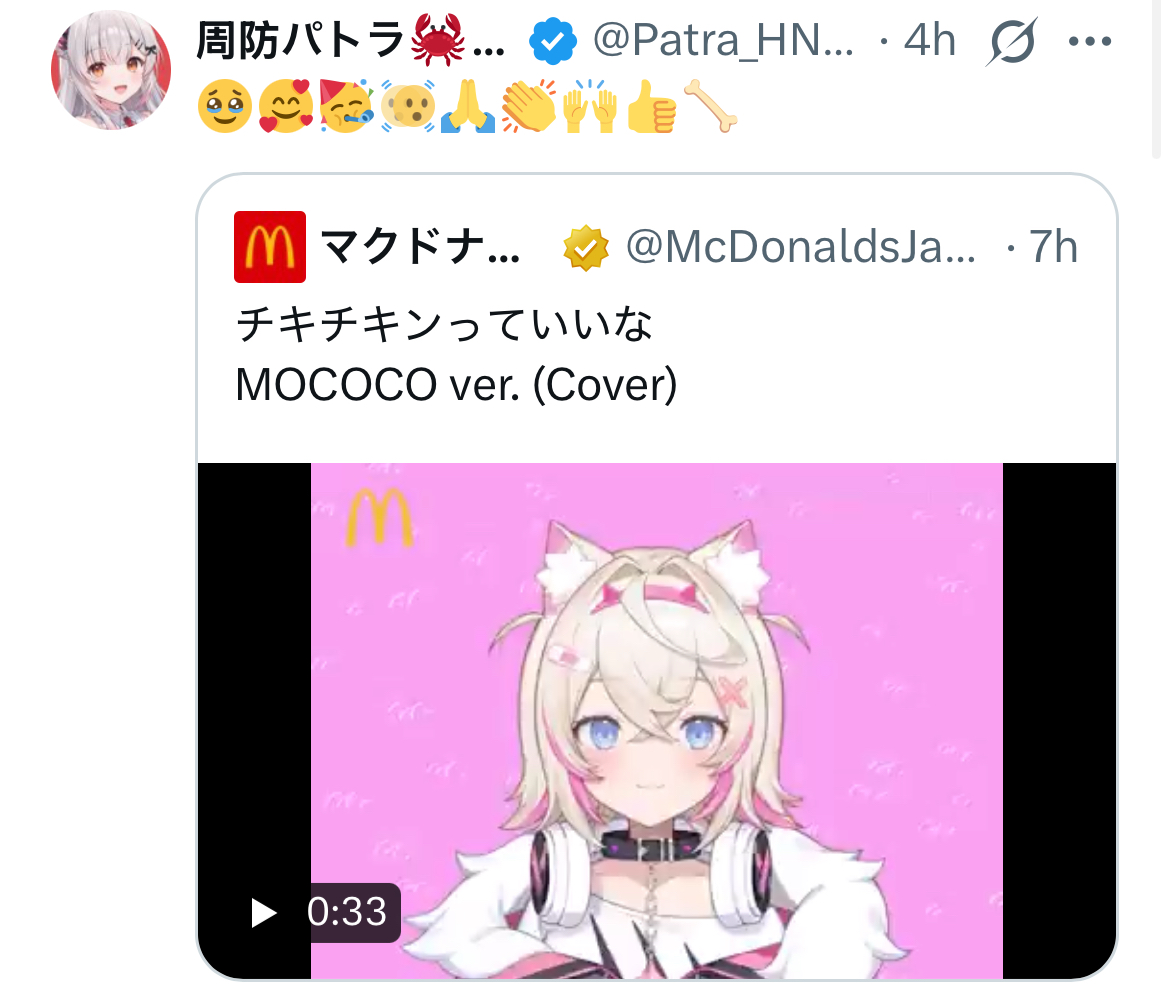Click the blue verified checkmark badge
This screenshot has width=1170, height=1005.
point(552,41)
